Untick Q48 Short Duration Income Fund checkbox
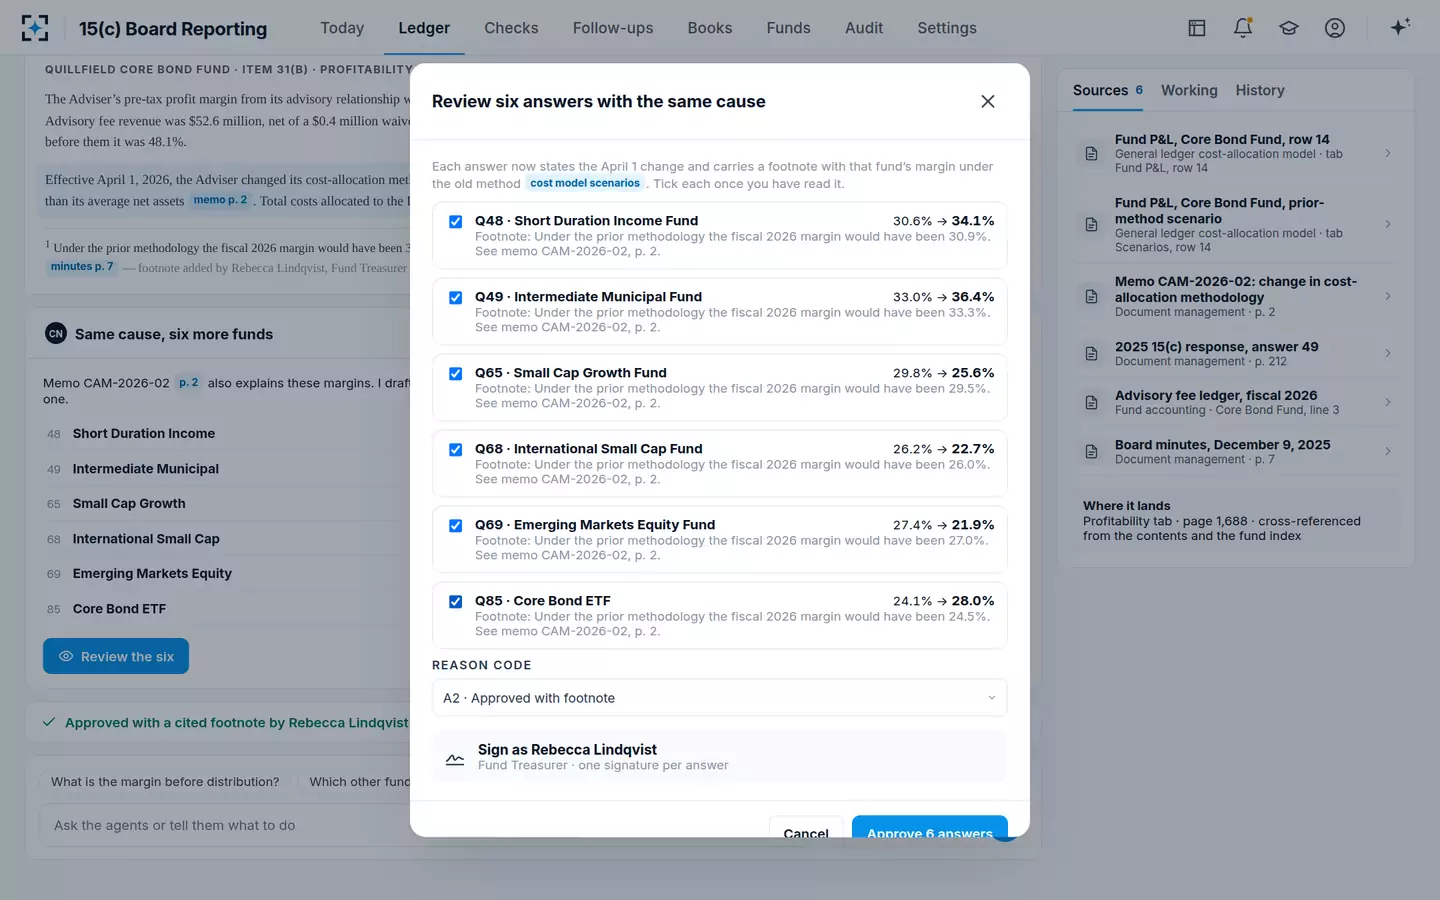This screenshot has height=900, width=1440. [456, 222]
